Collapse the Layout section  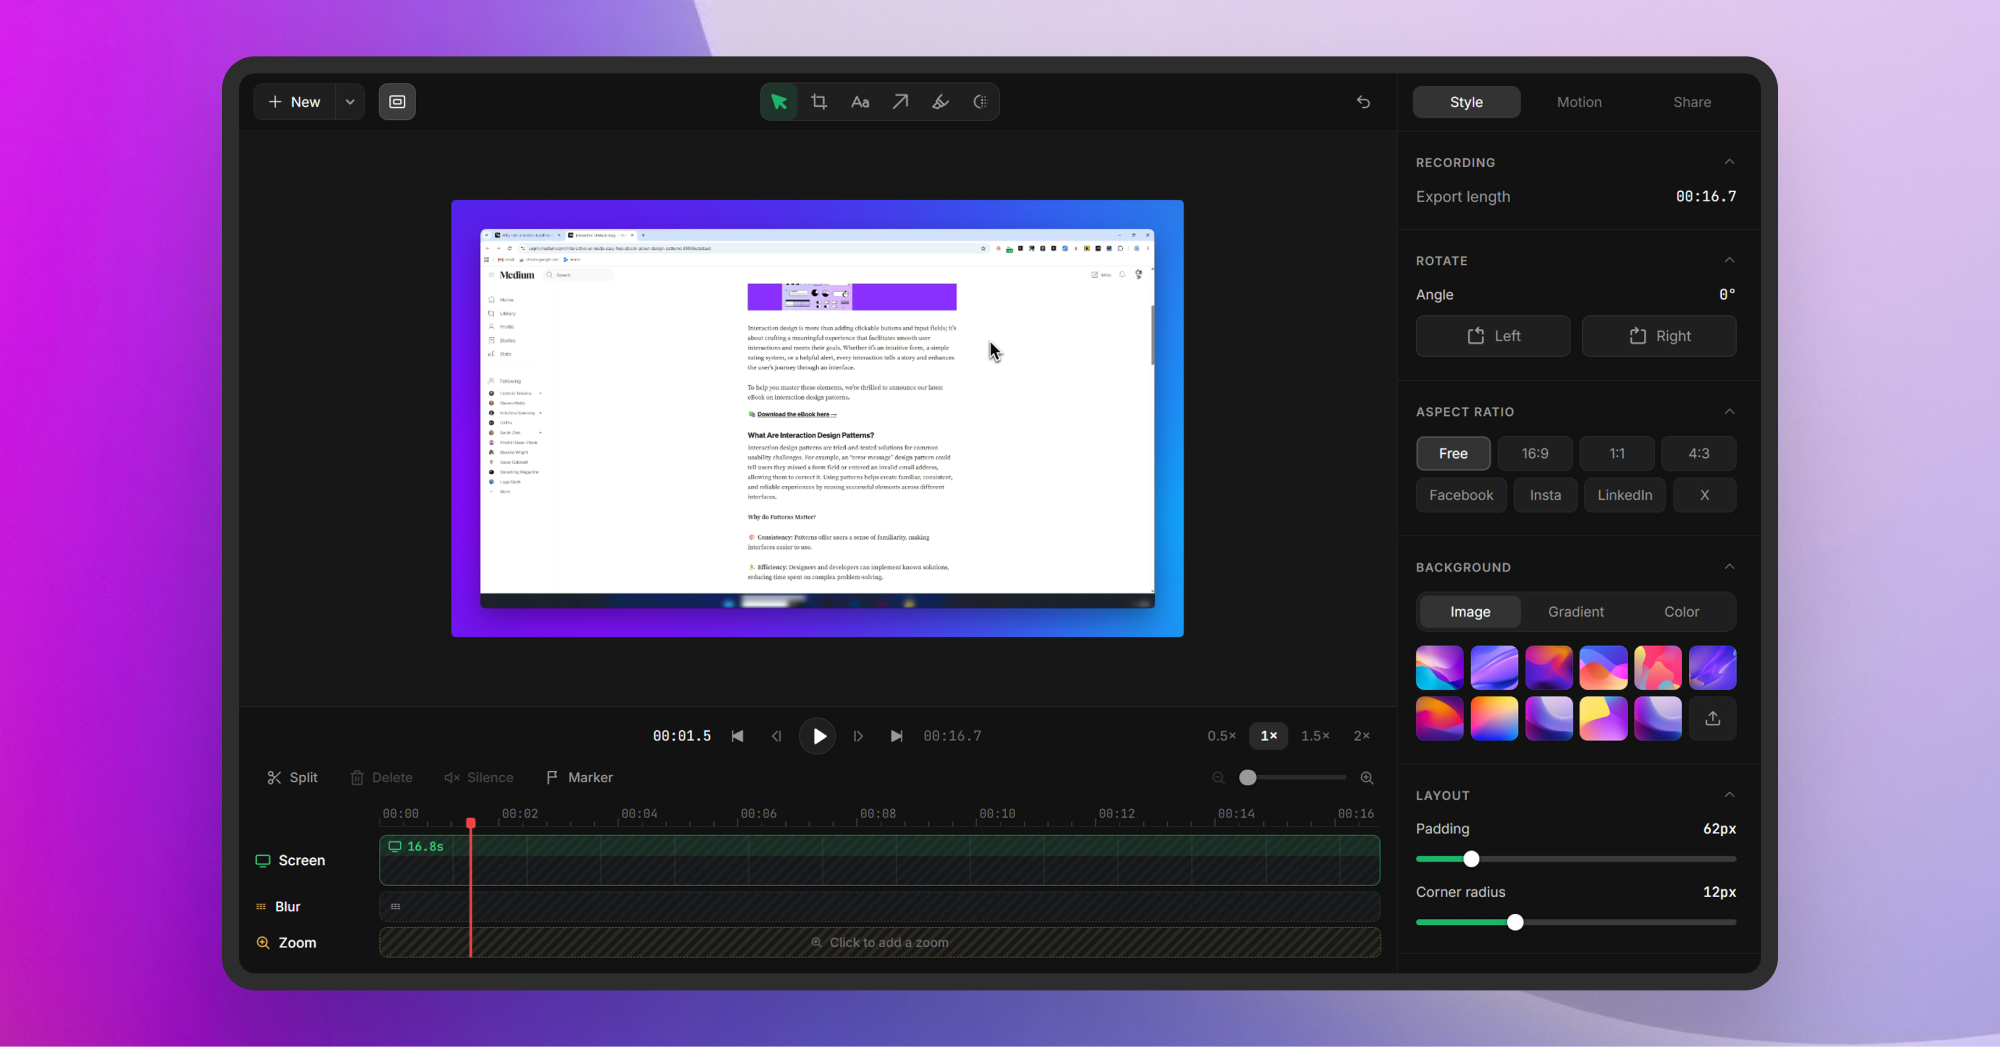pyautogui.click(x=1729, y=795)
